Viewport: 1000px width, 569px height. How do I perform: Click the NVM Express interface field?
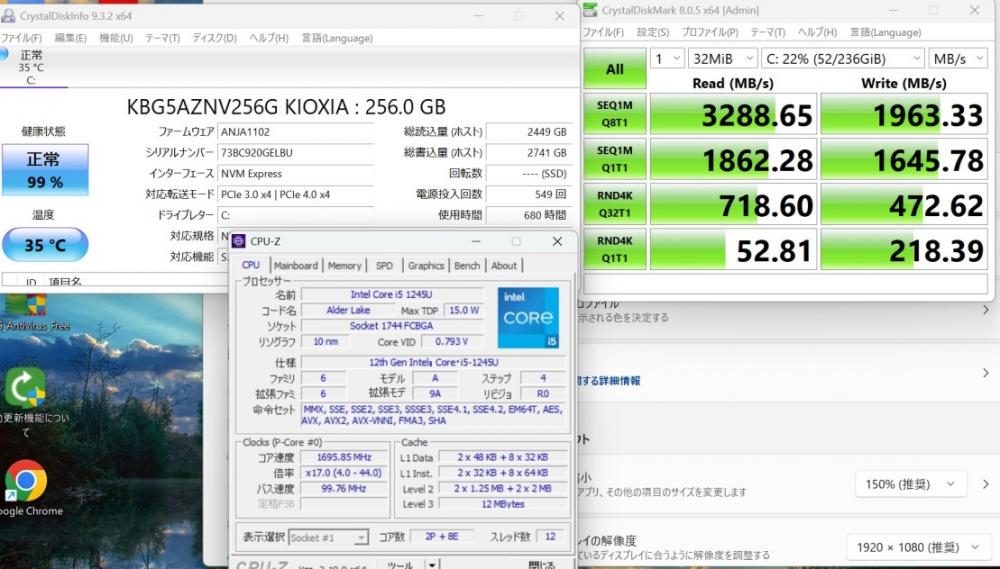[295, 174]
